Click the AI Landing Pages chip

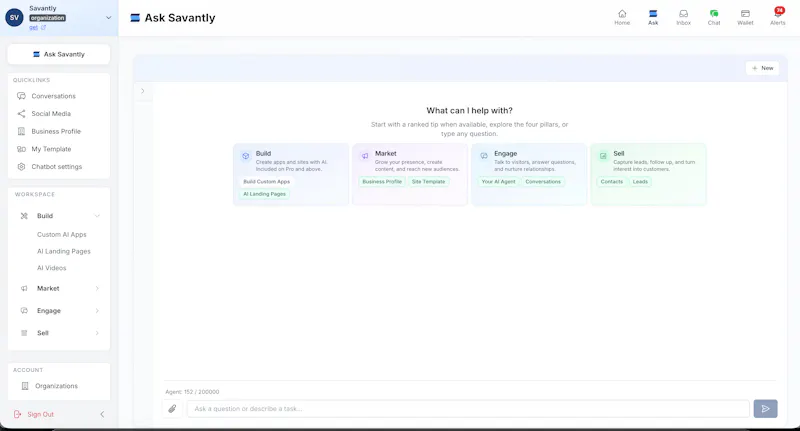[x=264, y=194]
